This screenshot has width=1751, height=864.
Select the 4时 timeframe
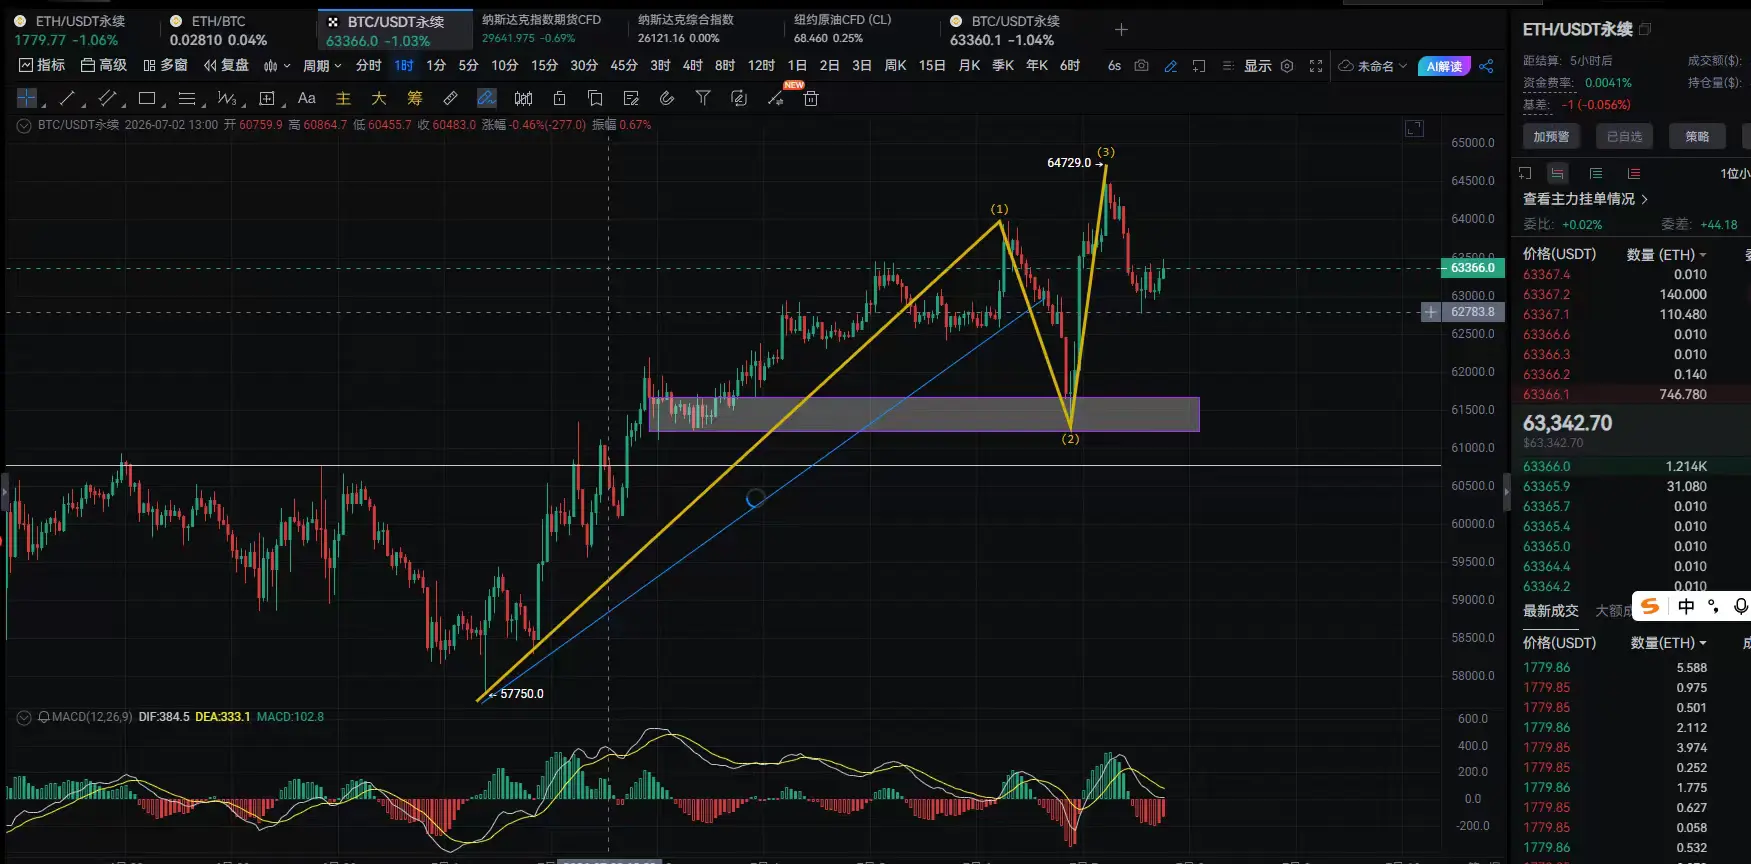(693, 66)
